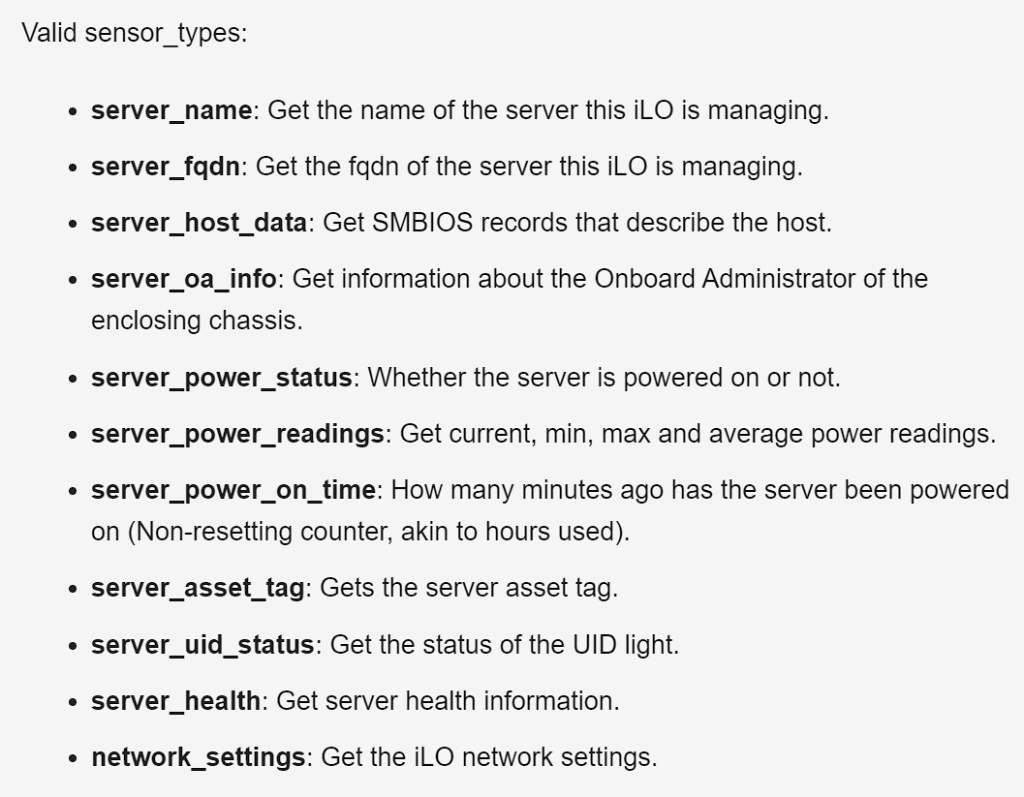Click the bold server_power_readings term
Viewport: 1024px width, 797px height.
pos(238,434)
